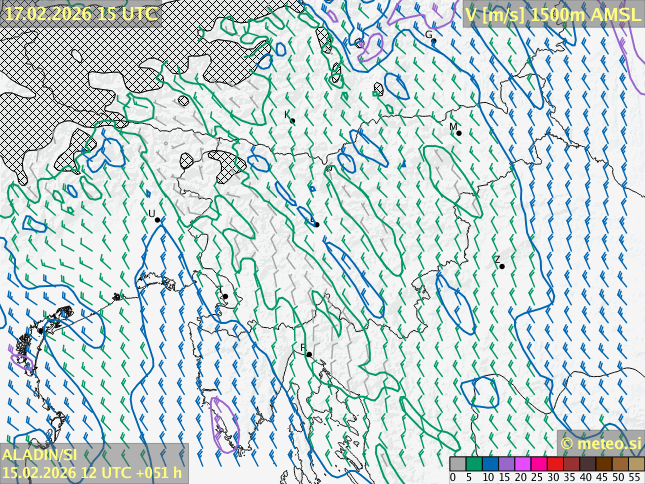This screenshot has width=645, height=484.
Task: Click the station marker labeled Z
Action: tap(501, 266)
